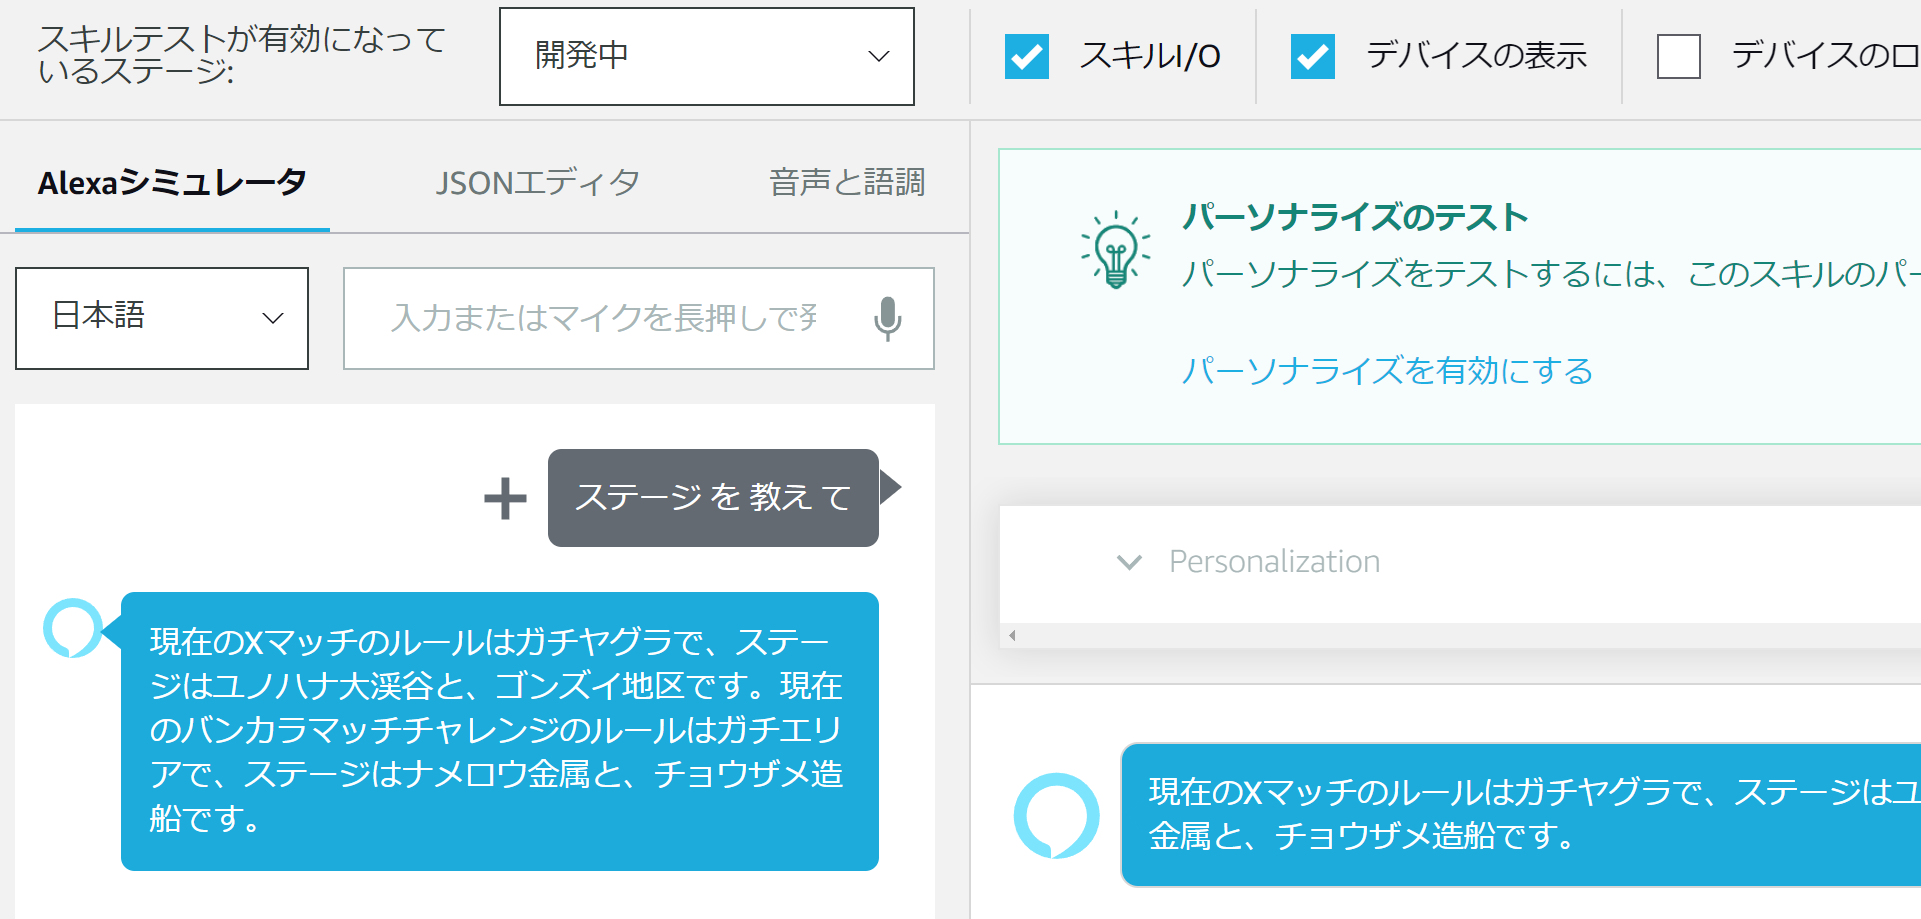Click the スキルテストが有効になっているステージ label
The height and width of the screenshot is (919, 1921).
click(x=242, y=55)
